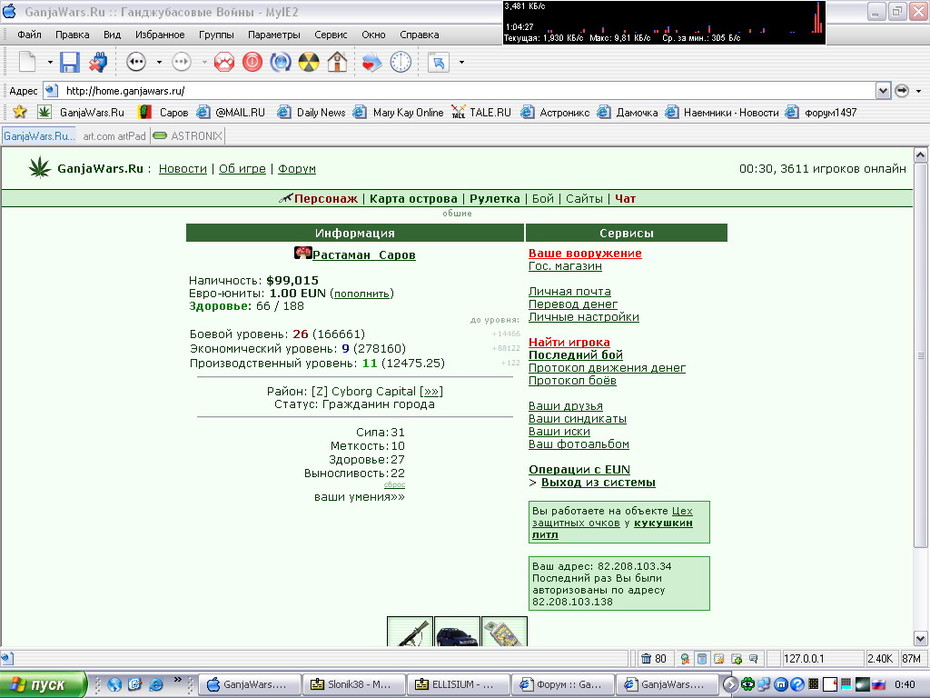Click the yellow radiation symbol toolbar icon
930x698 pixels.
[x=308, y=62]
